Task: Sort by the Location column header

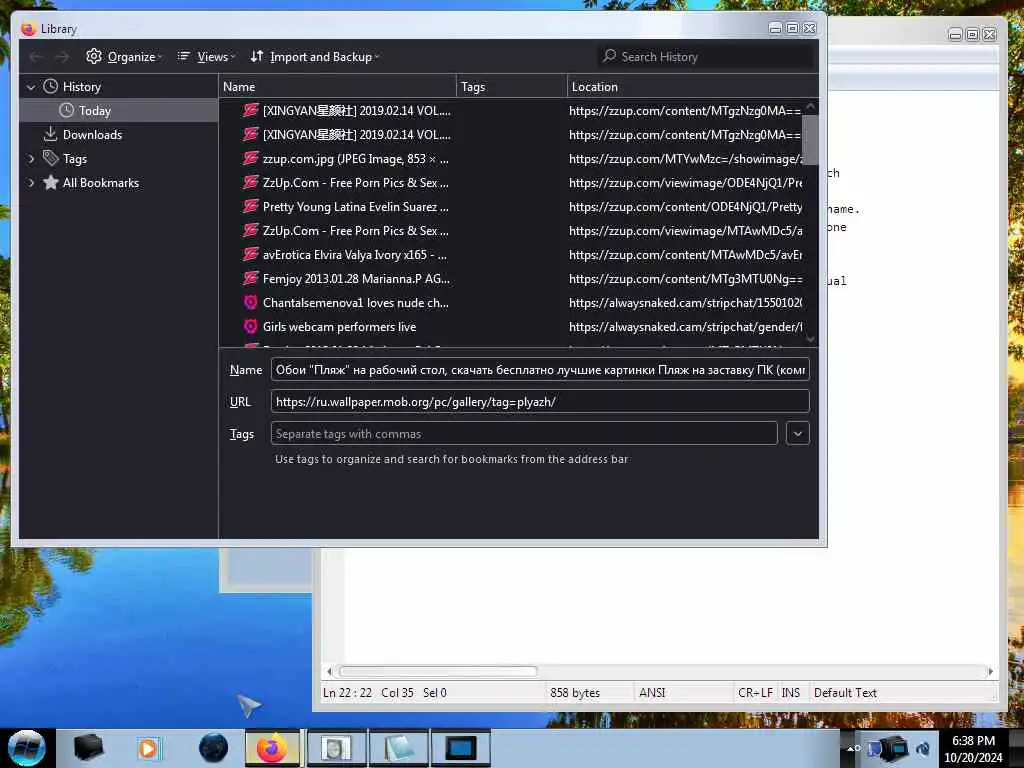Action: [692, 86]
